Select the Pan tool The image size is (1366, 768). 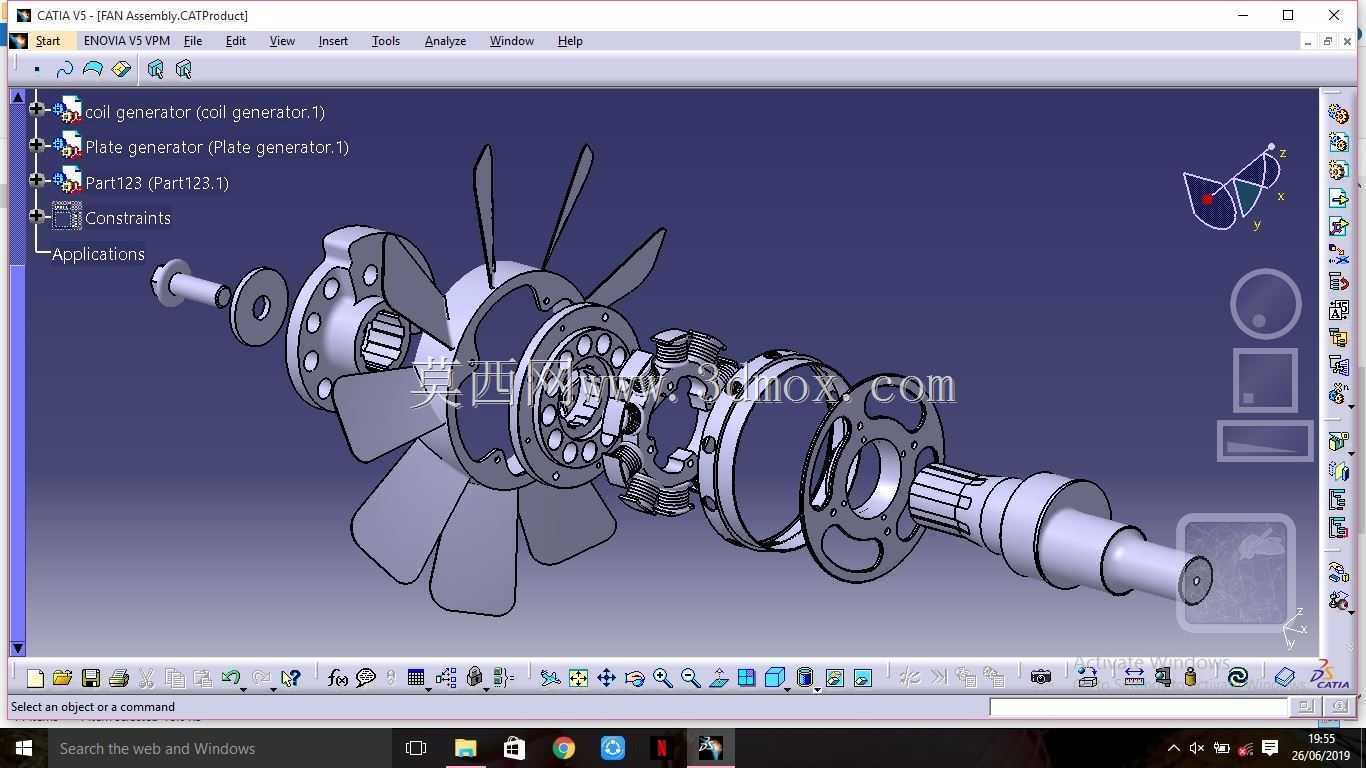tap(606, 678)
